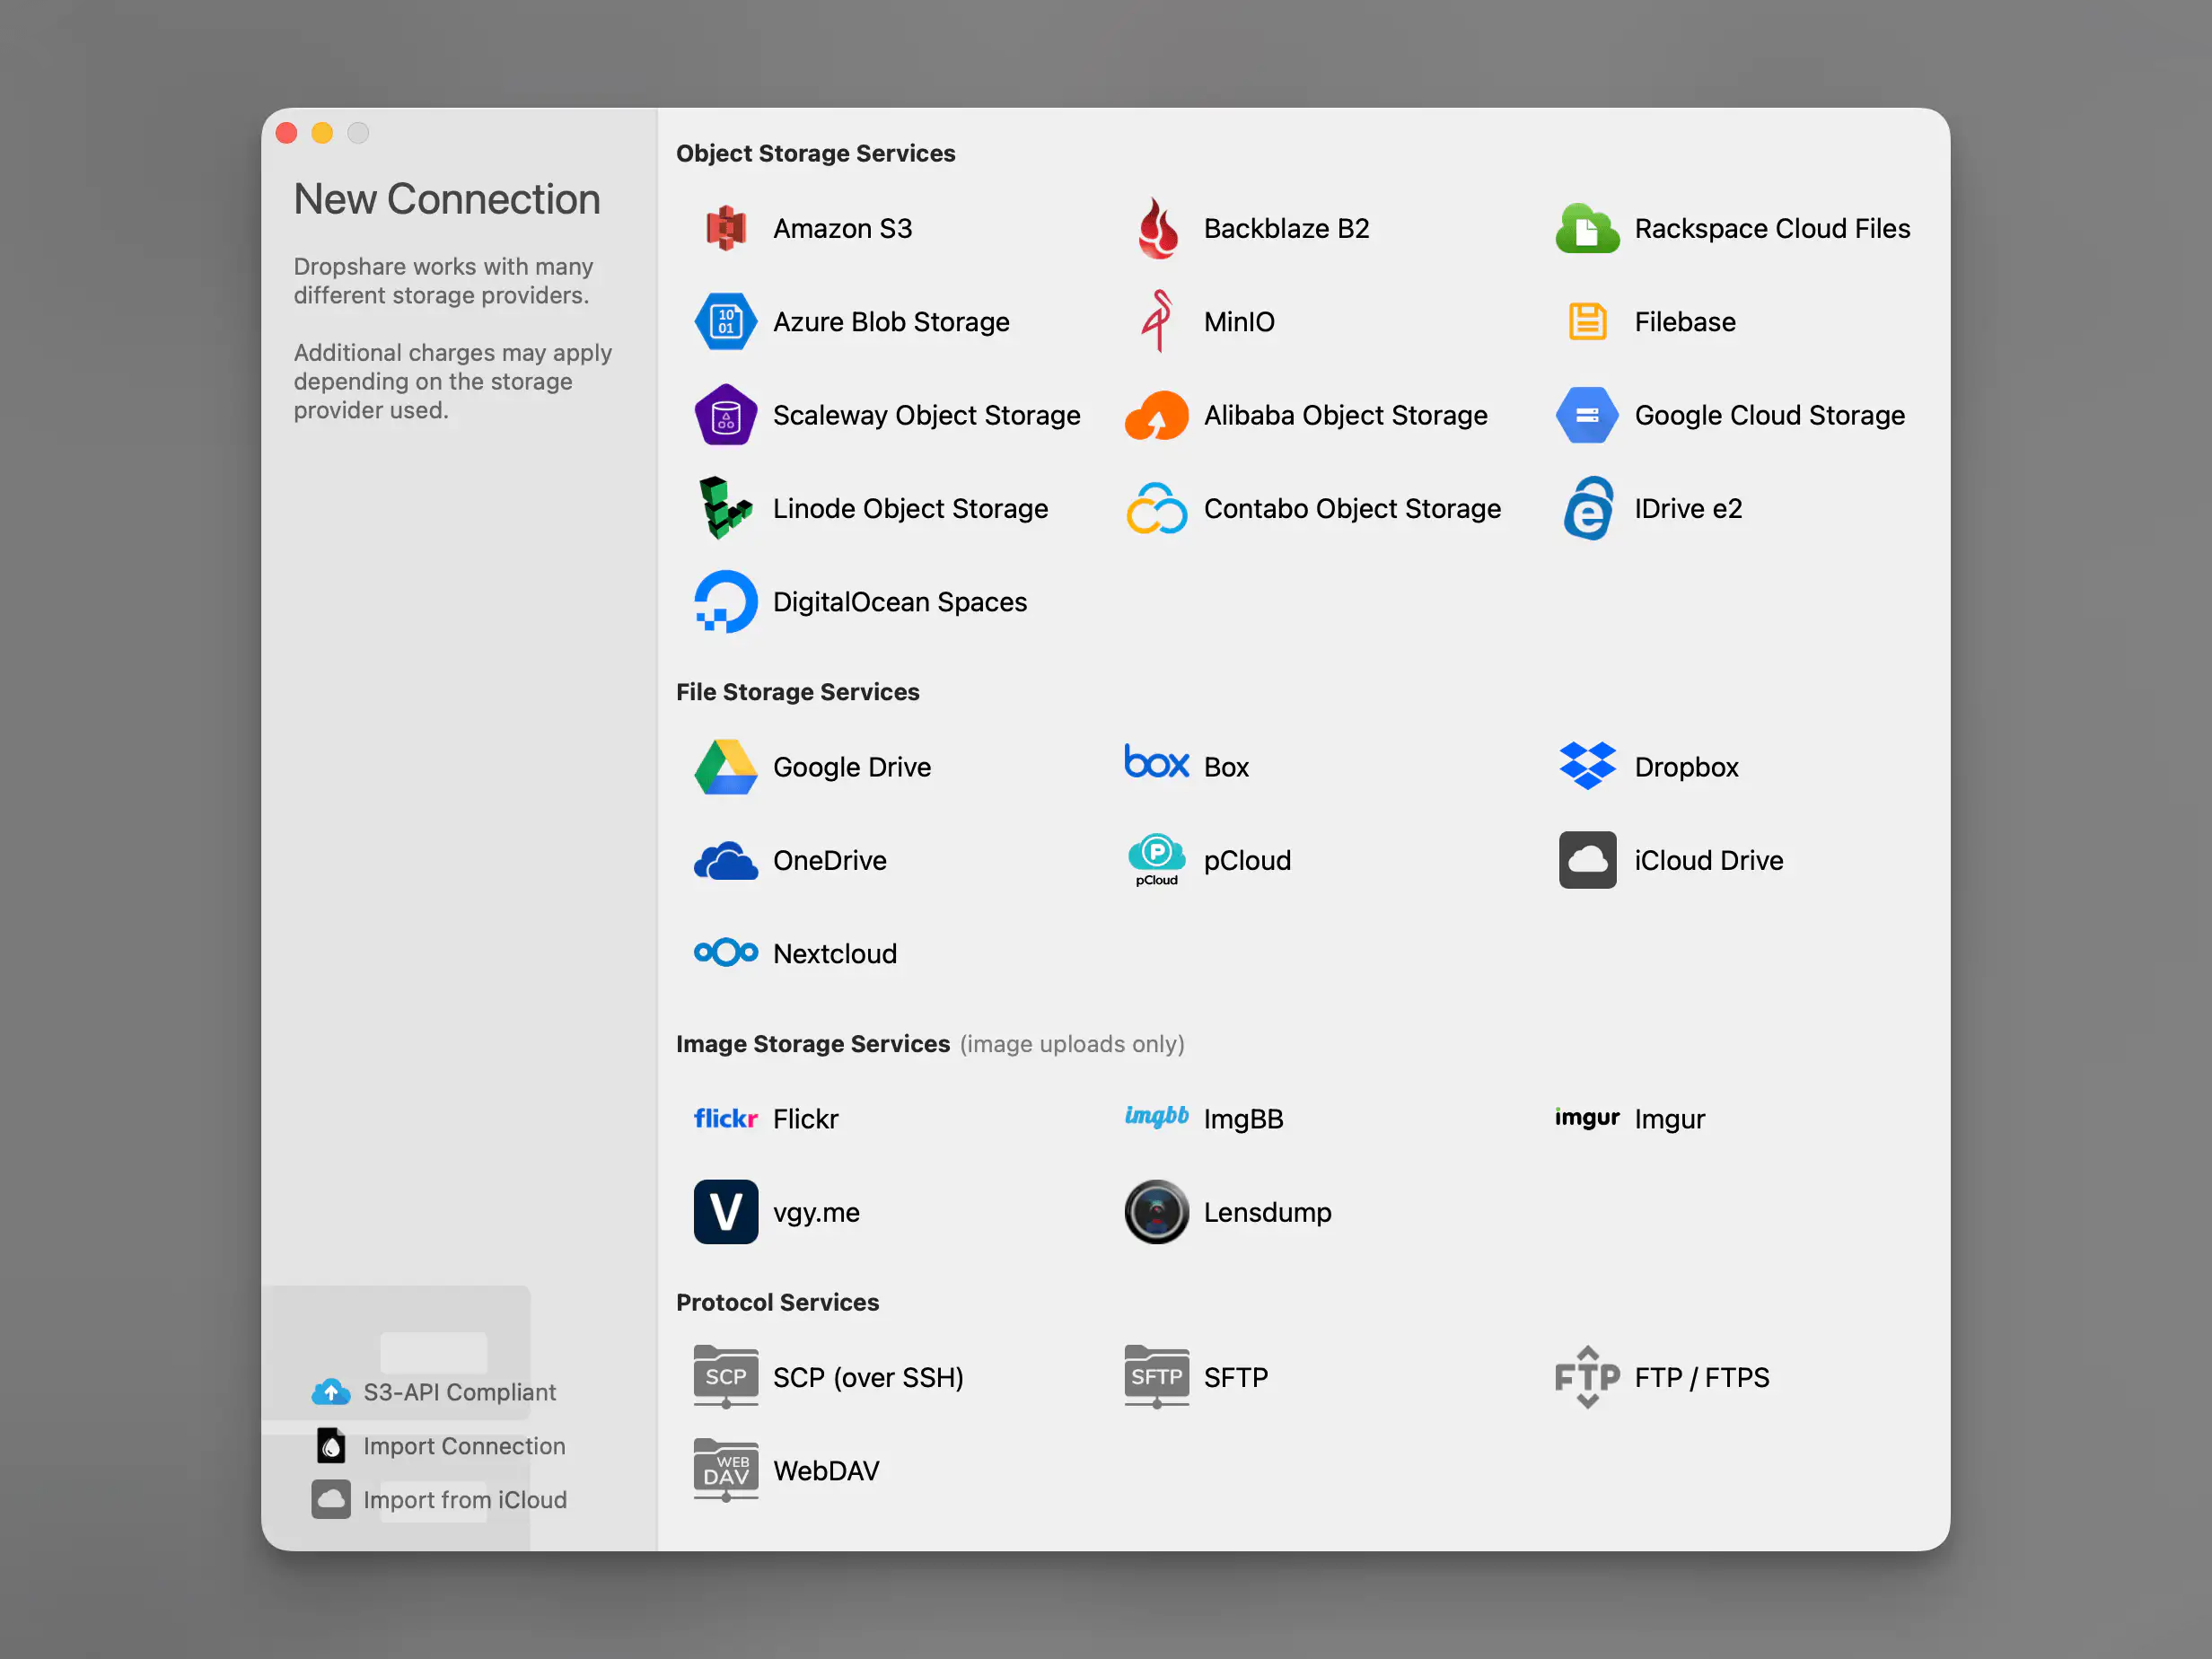Pick the Nextcloud label
Screen dimensions: 2212x1659
click(834, 954)
